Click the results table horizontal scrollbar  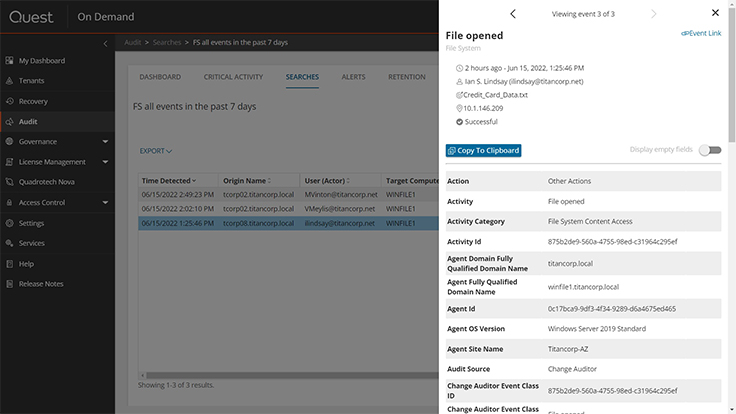(x=292, y=376)
